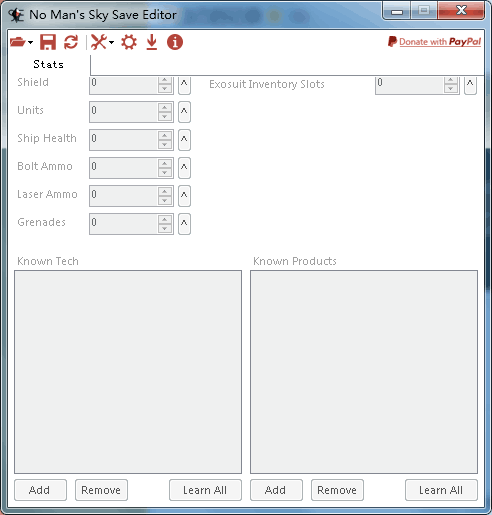Open the Donate with PayPal link
Viewport: 492px width, 515px height.
coord(434,42)
